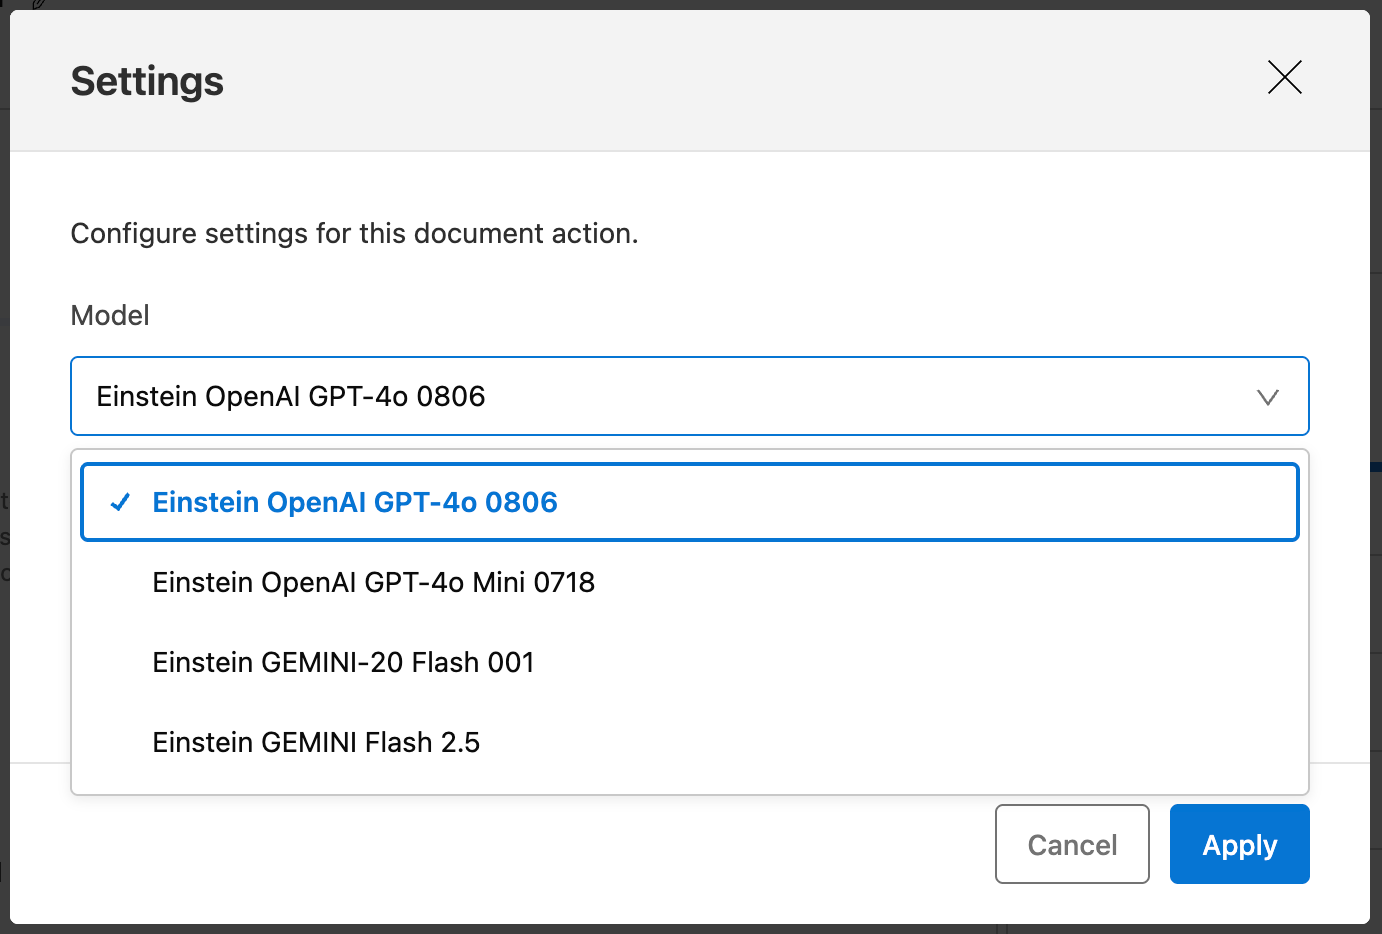Click the configure settings description text
This screenshot has width=1382, height=934.
point(354,233)
